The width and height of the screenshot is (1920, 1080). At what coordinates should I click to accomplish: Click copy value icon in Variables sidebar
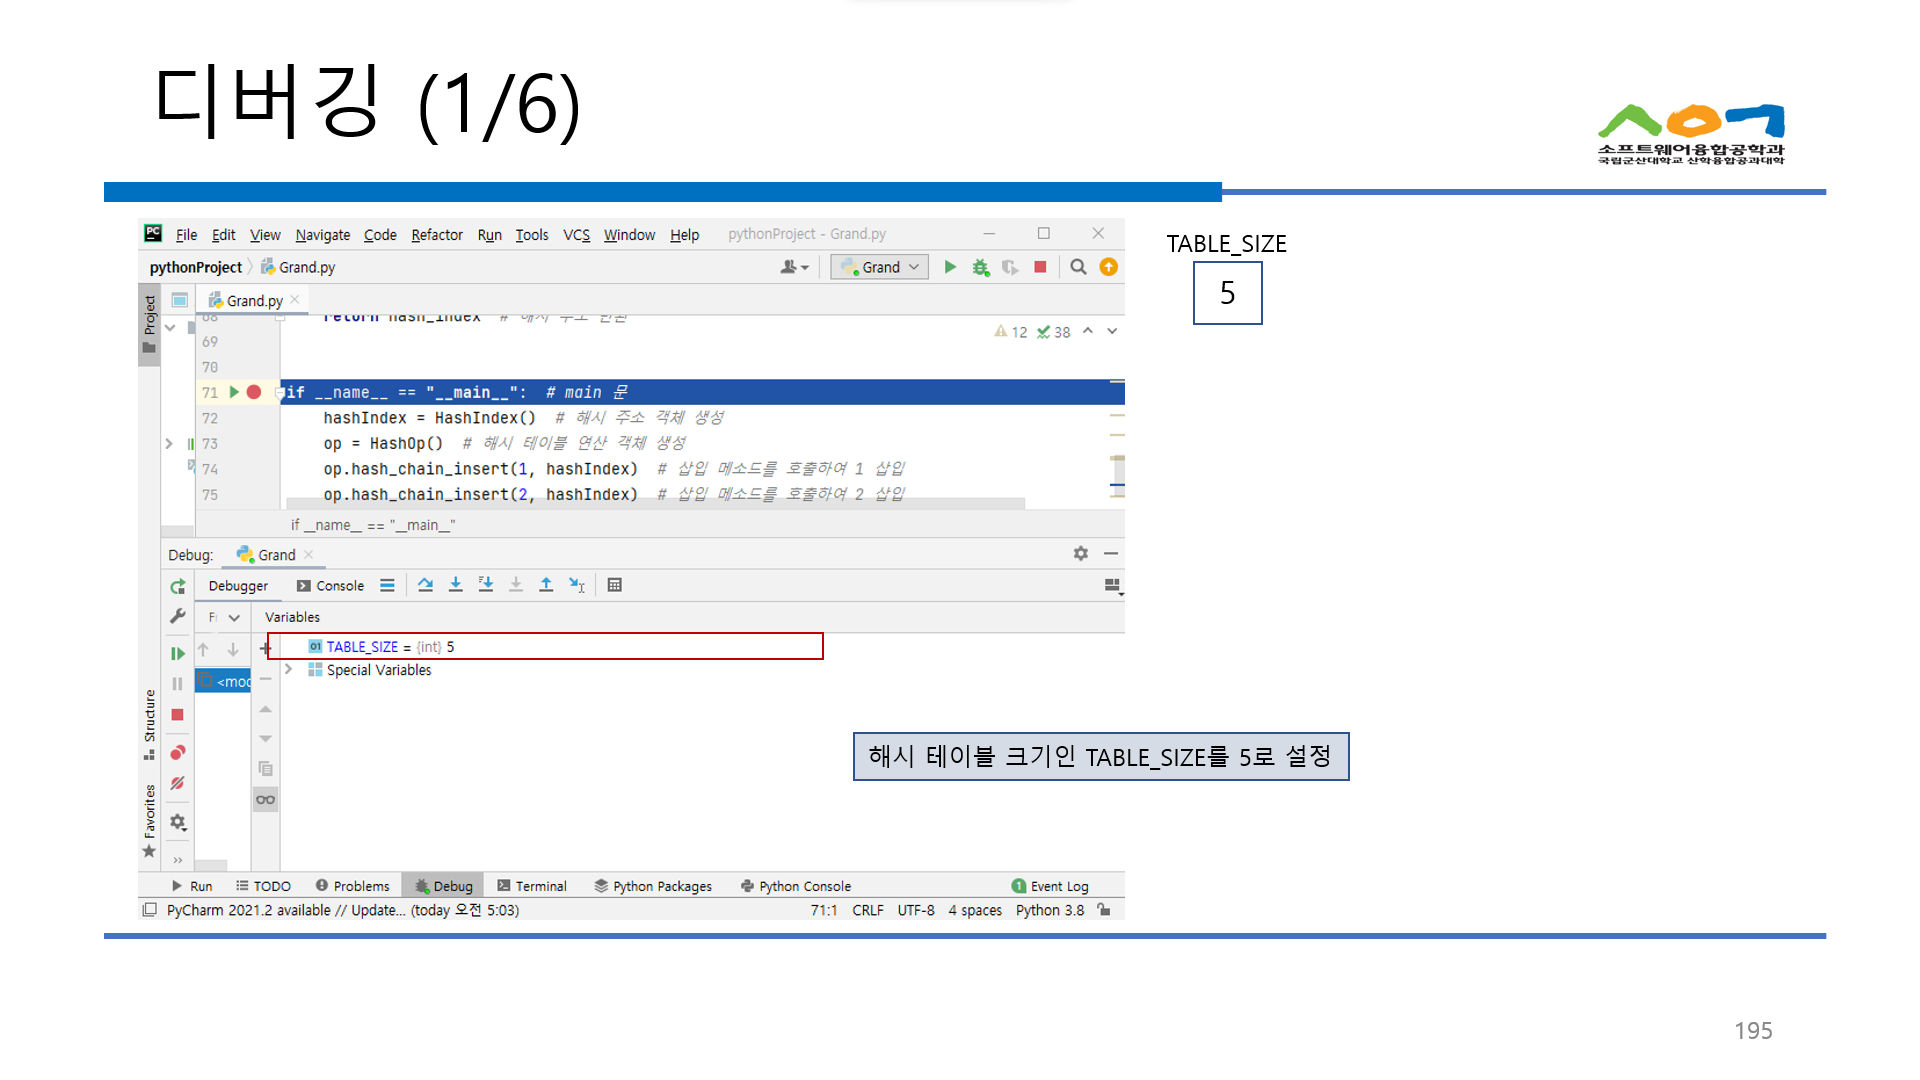click(x=265, y=768)
